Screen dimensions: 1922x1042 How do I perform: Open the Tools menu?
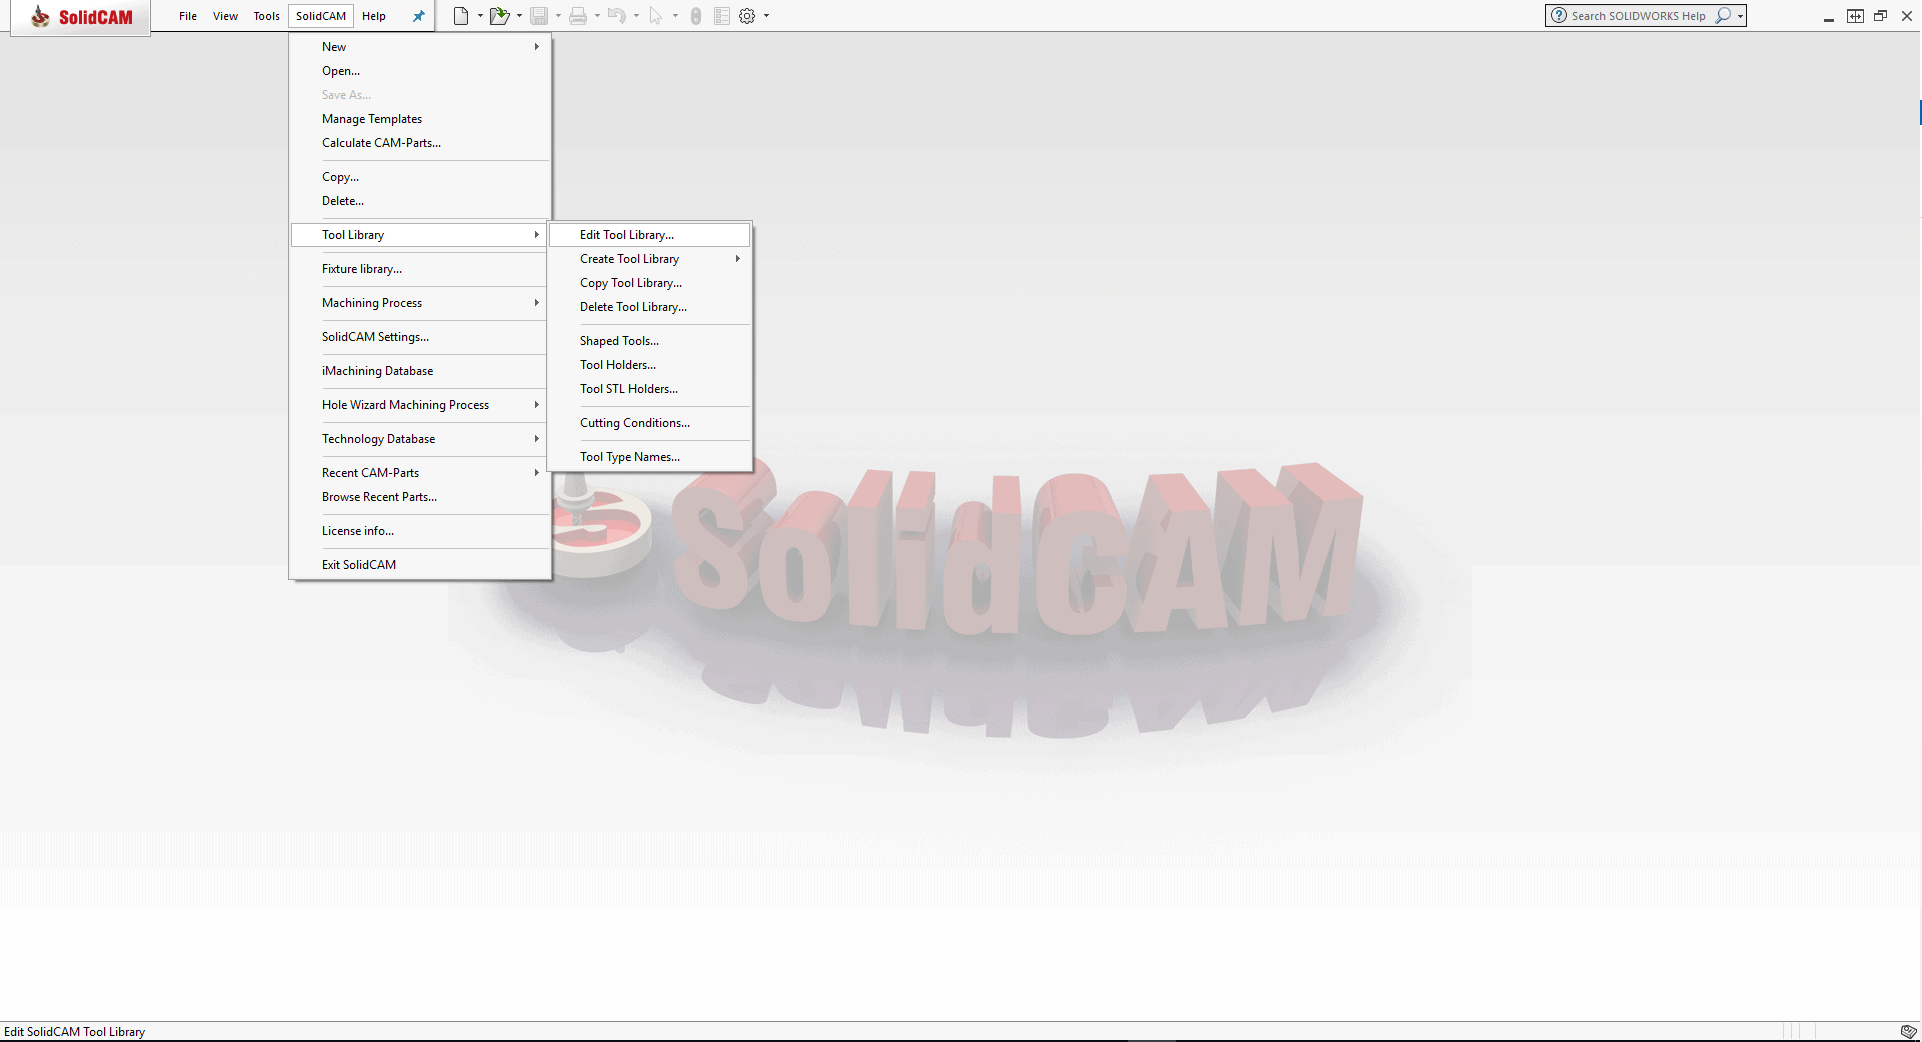pos(266,16)
